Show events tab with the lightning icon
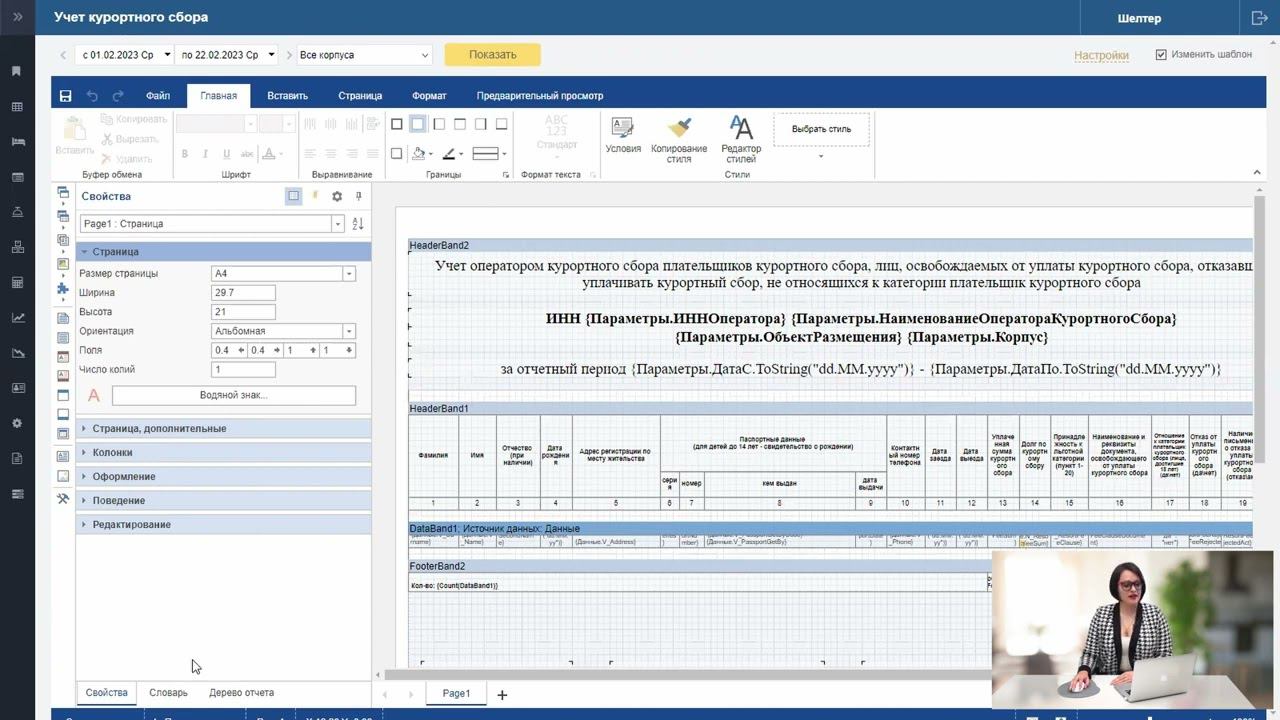 pos(315,196)
